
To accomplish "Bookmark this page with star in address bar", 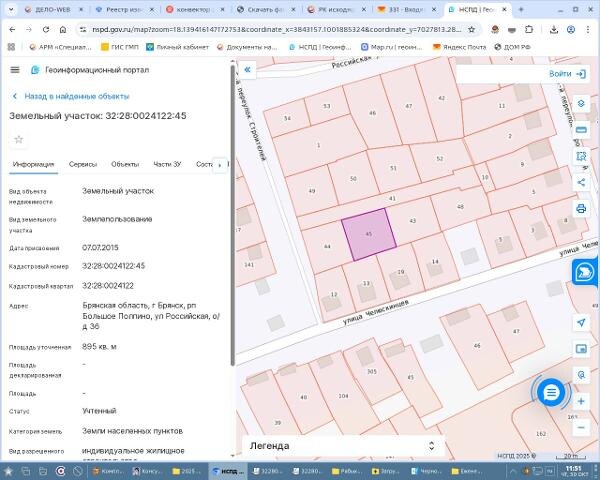I will [x=472, y=29].
